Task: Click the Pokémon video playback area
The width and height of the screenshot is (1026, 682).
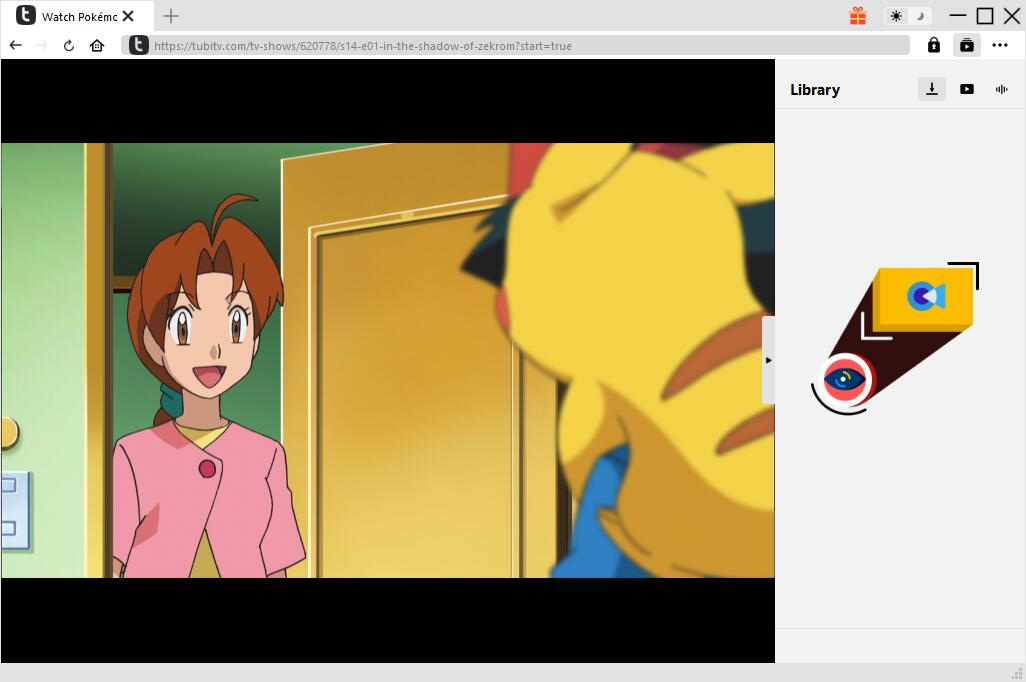Action: (x=388, y=360)
